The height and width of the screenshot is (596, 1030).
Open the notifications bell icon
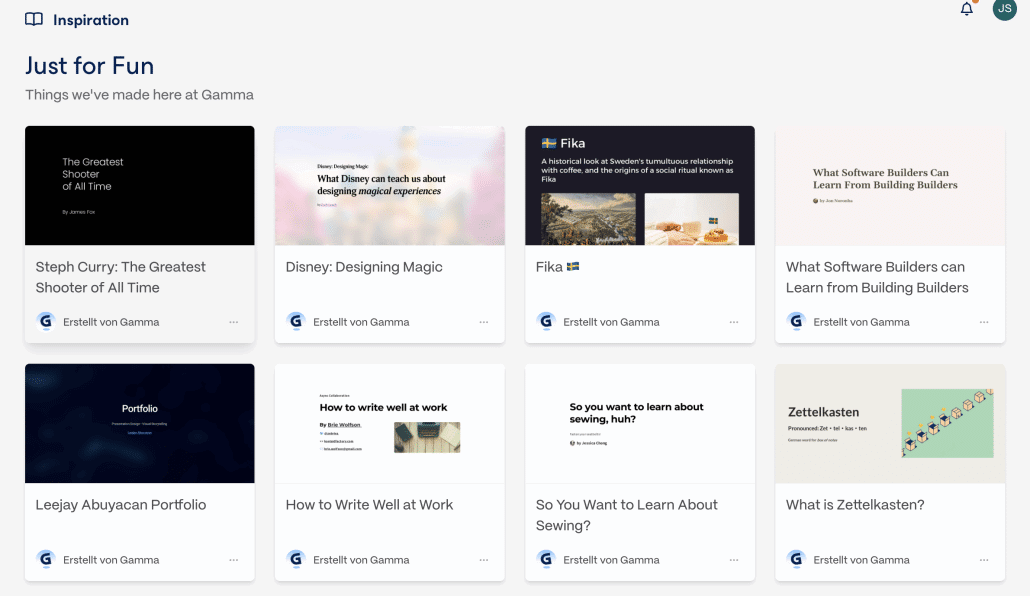point(966,9)
